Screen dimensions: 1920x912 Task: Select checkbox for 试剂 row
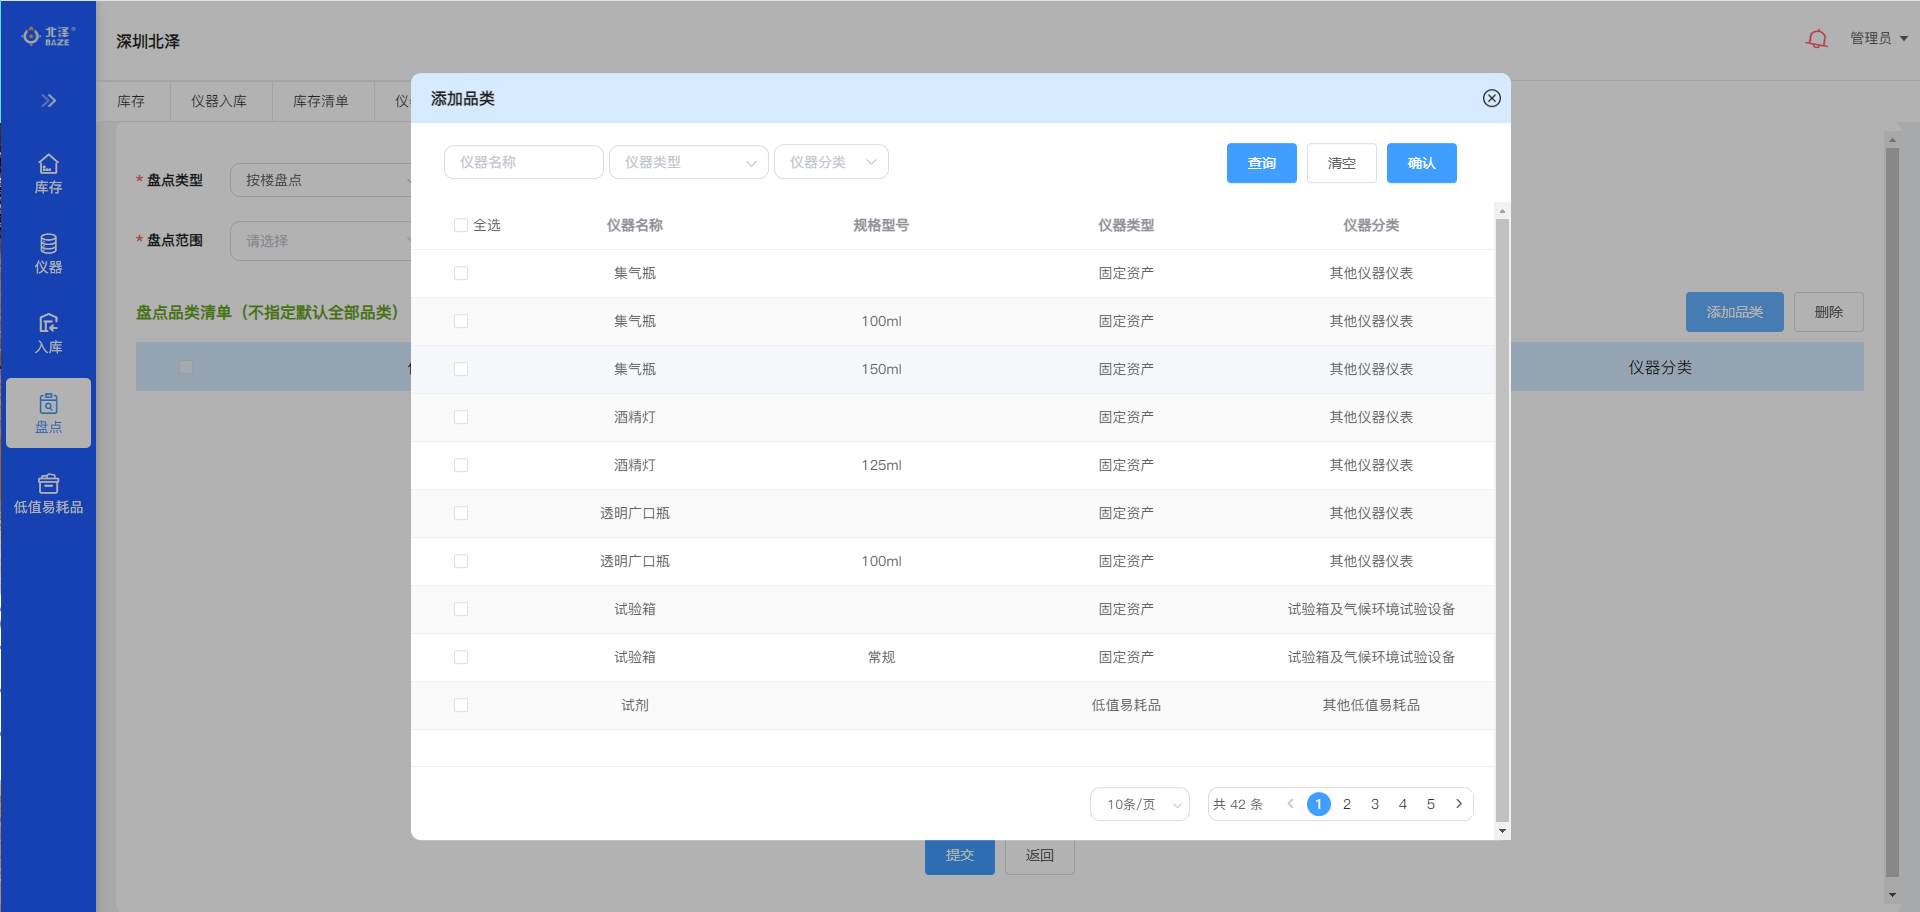(461, 706)
